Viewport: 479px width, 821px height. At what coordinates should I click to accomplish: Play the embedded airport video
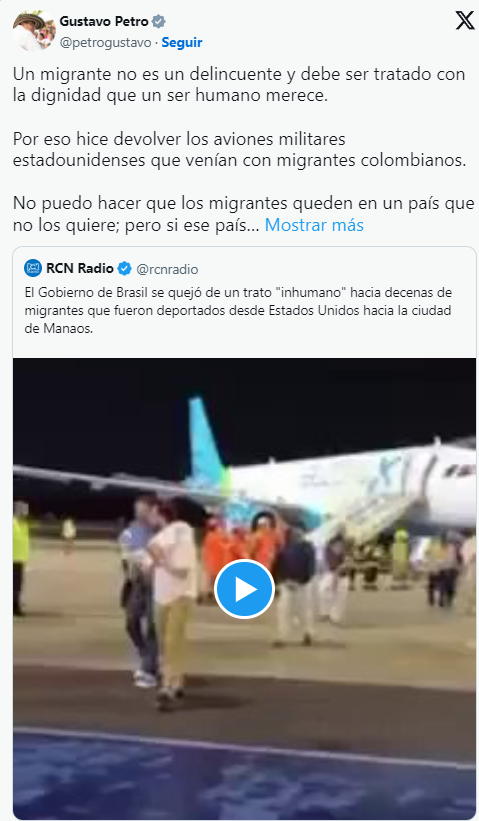point(244,590)
